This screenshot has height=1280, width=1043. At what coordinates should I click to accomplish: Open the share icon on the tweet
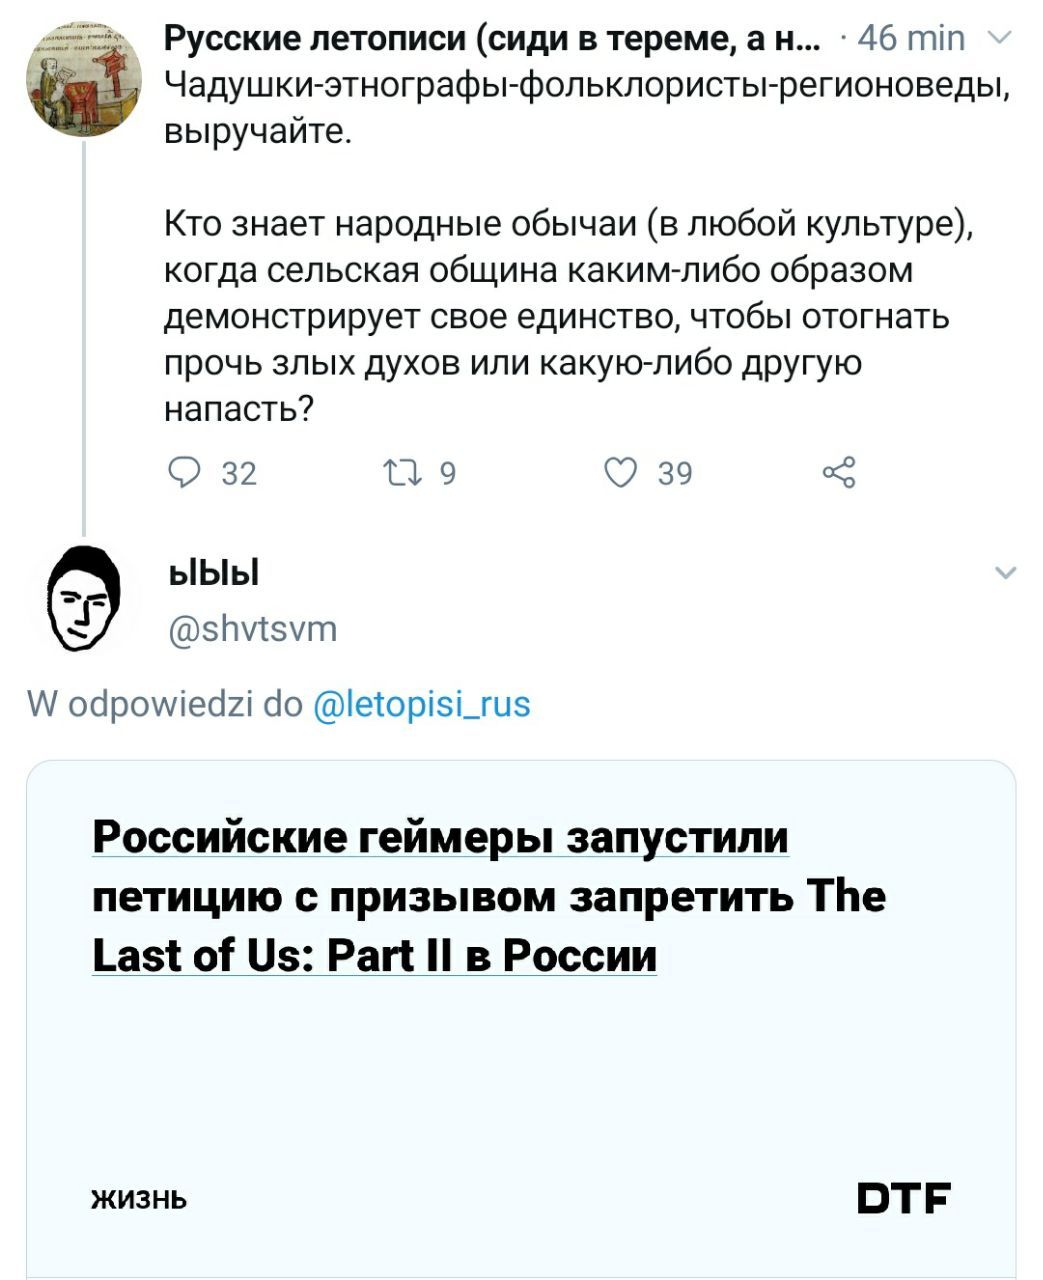point(838,472)
